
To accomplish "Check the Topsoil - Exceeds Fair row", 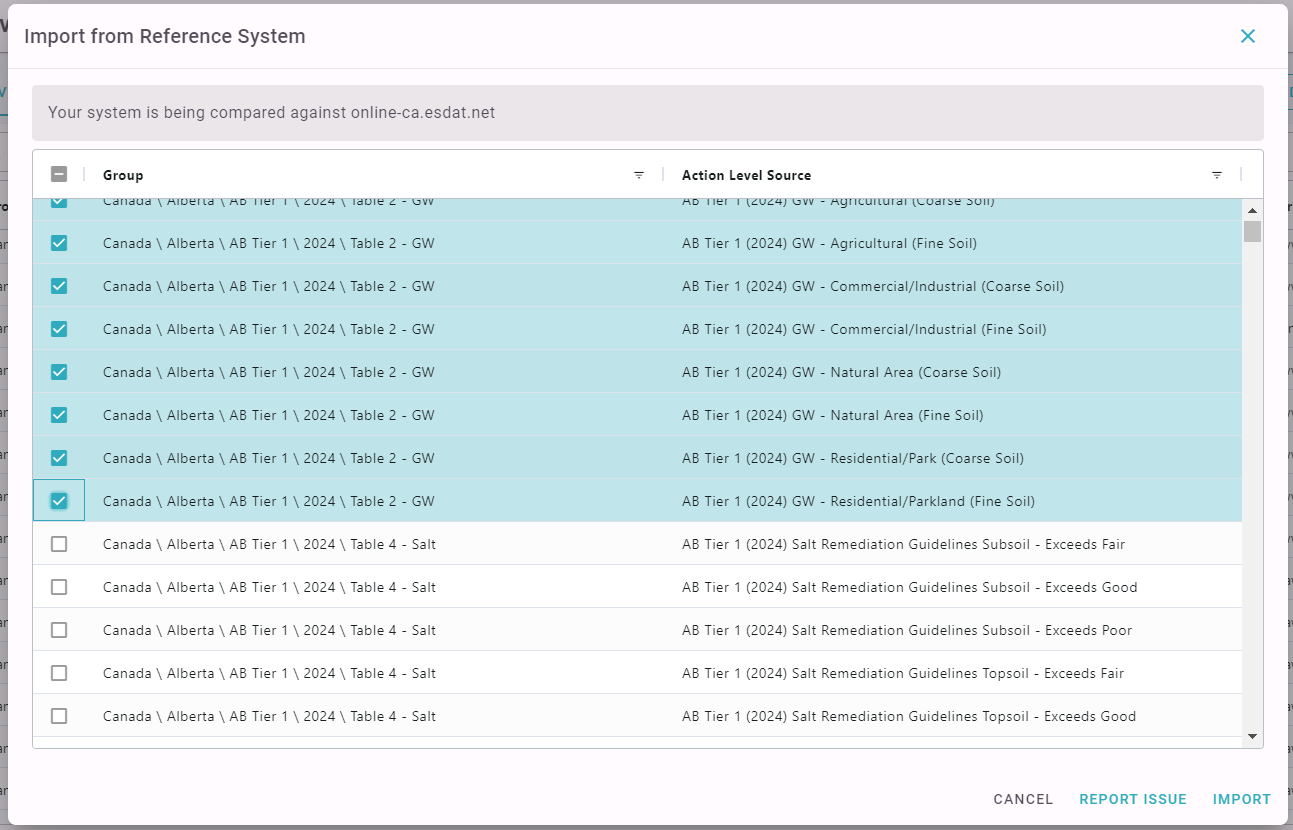I will coord(59,673).
